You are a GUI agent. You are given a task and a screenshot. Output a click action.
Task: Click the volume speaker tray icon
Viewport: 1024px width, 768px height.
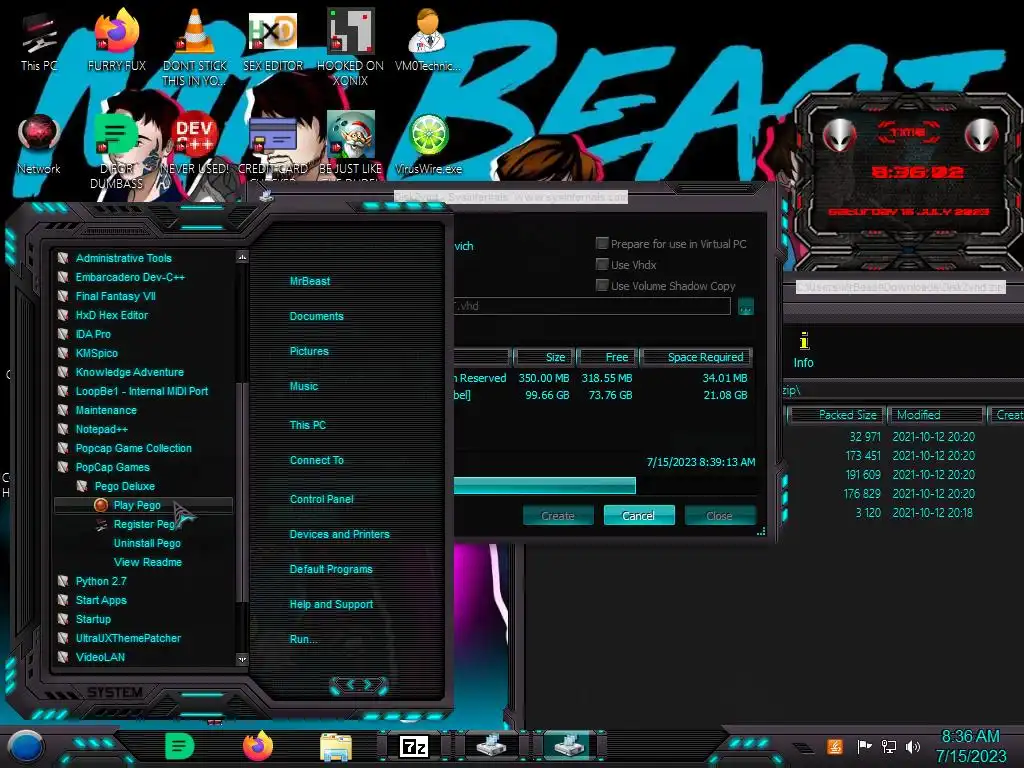(x=913, y=746)
